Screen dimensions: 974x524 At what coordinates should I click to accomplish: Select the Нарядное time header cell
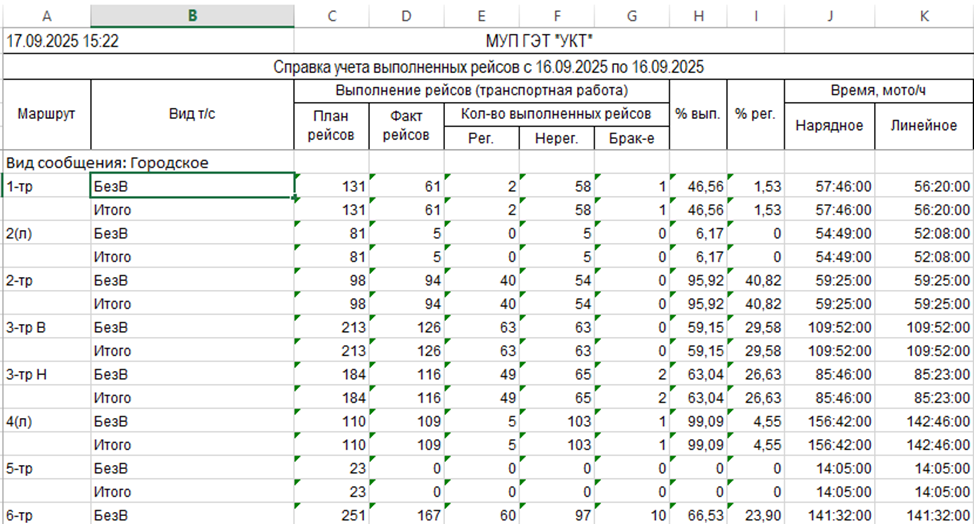[x=829, y=125]
